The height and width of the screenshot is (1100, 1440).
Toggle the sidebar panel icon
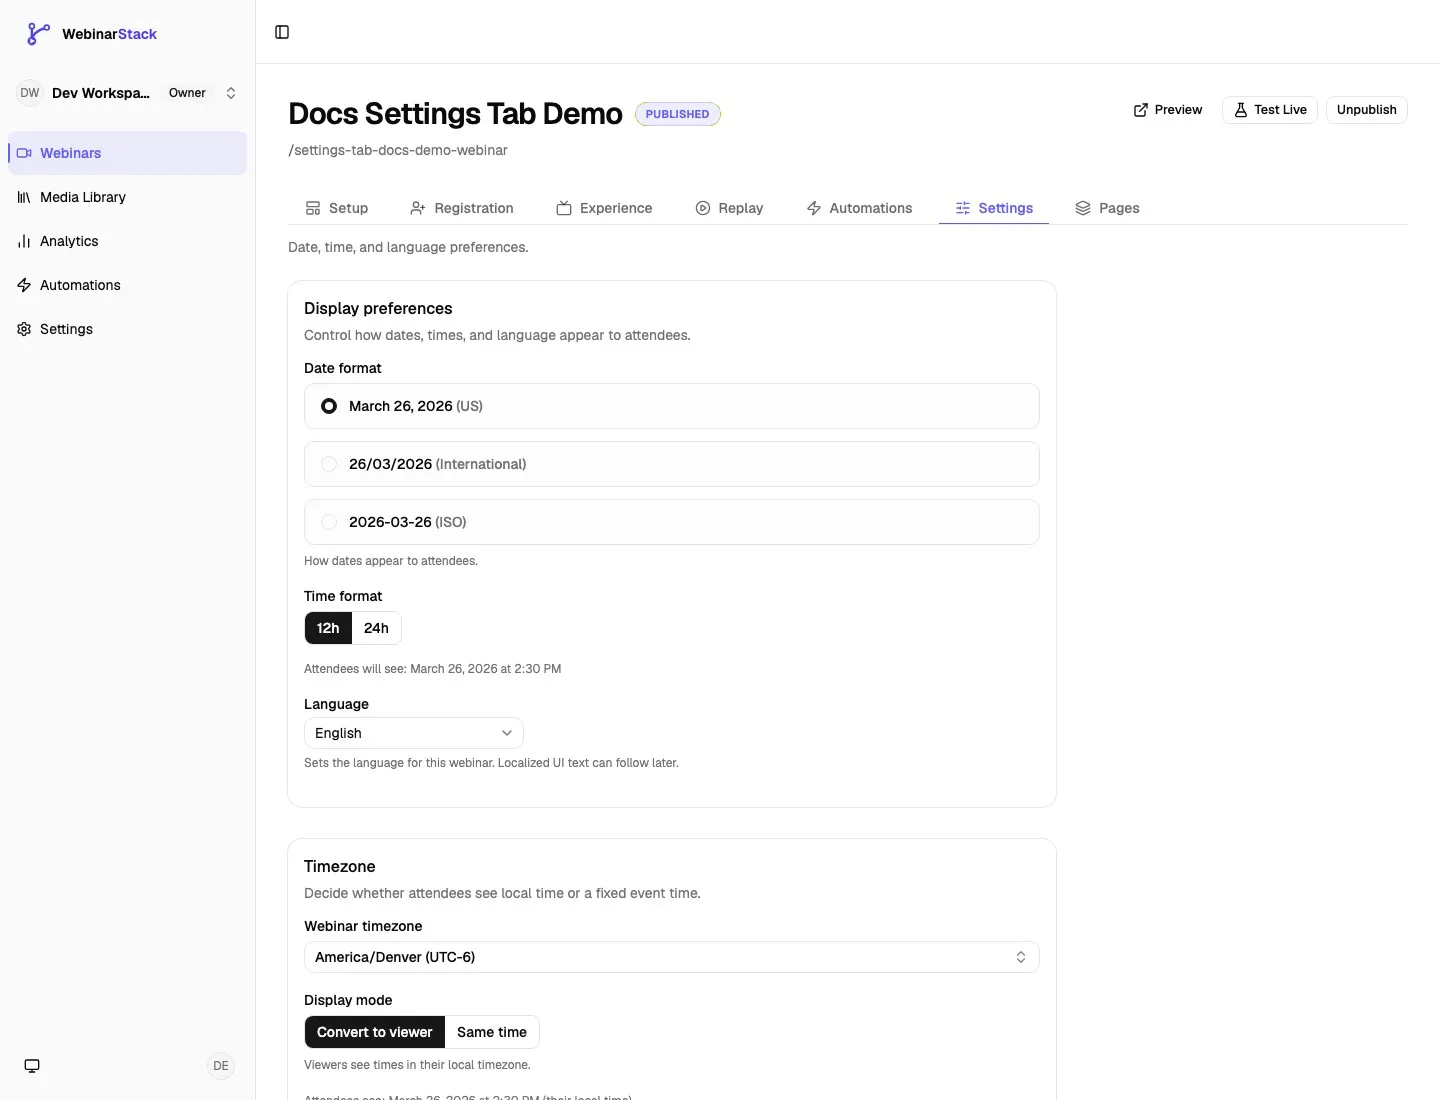coord(282,32)
